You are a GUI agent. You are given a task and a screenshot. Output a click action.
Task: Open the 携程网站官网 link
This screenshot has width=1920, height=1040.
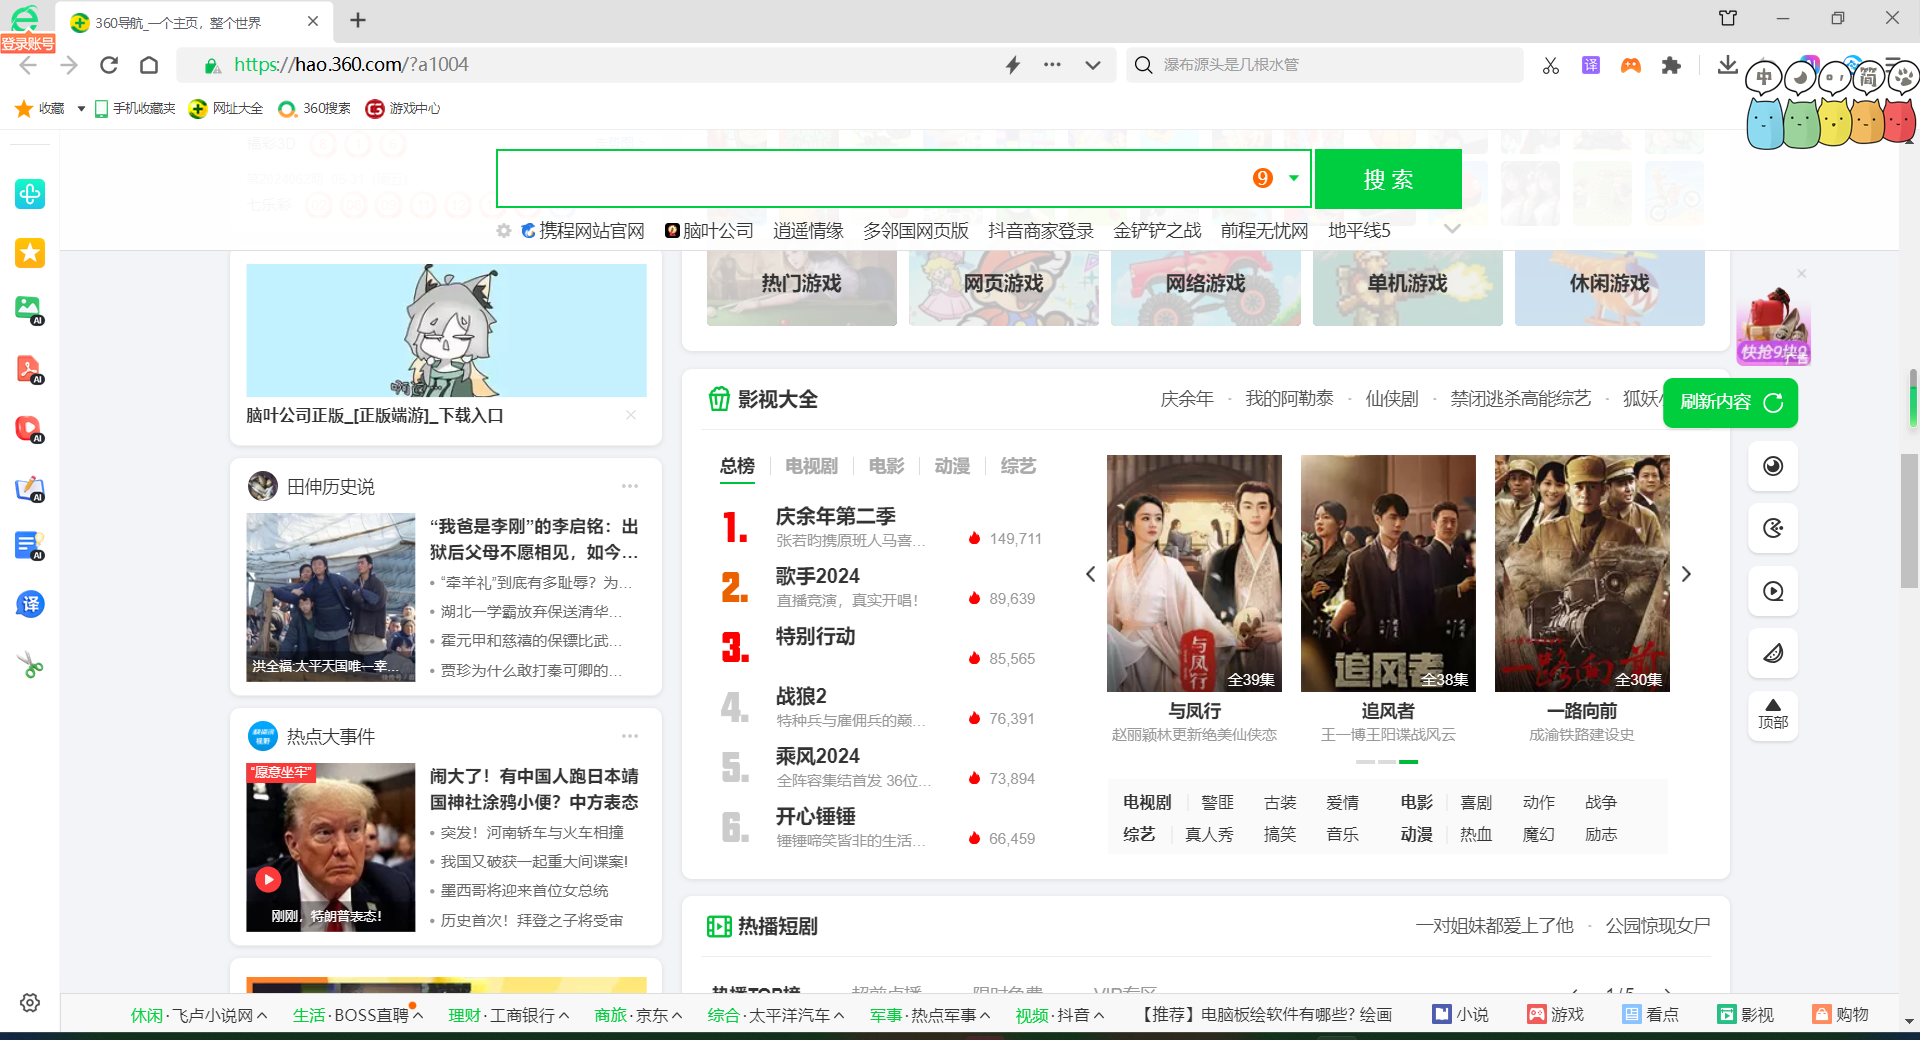click(x=583, y=231)
